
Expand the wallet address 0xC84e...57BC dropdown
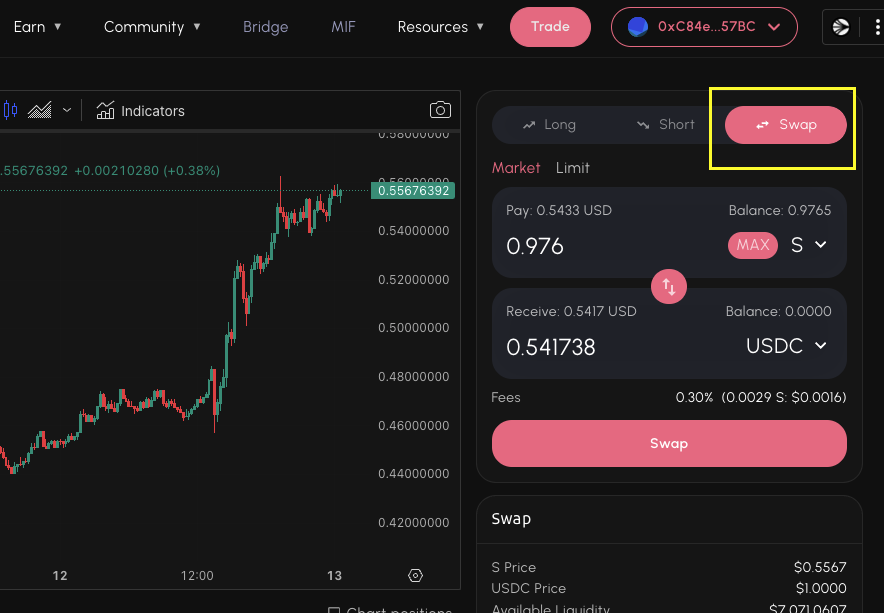[704, 27]
